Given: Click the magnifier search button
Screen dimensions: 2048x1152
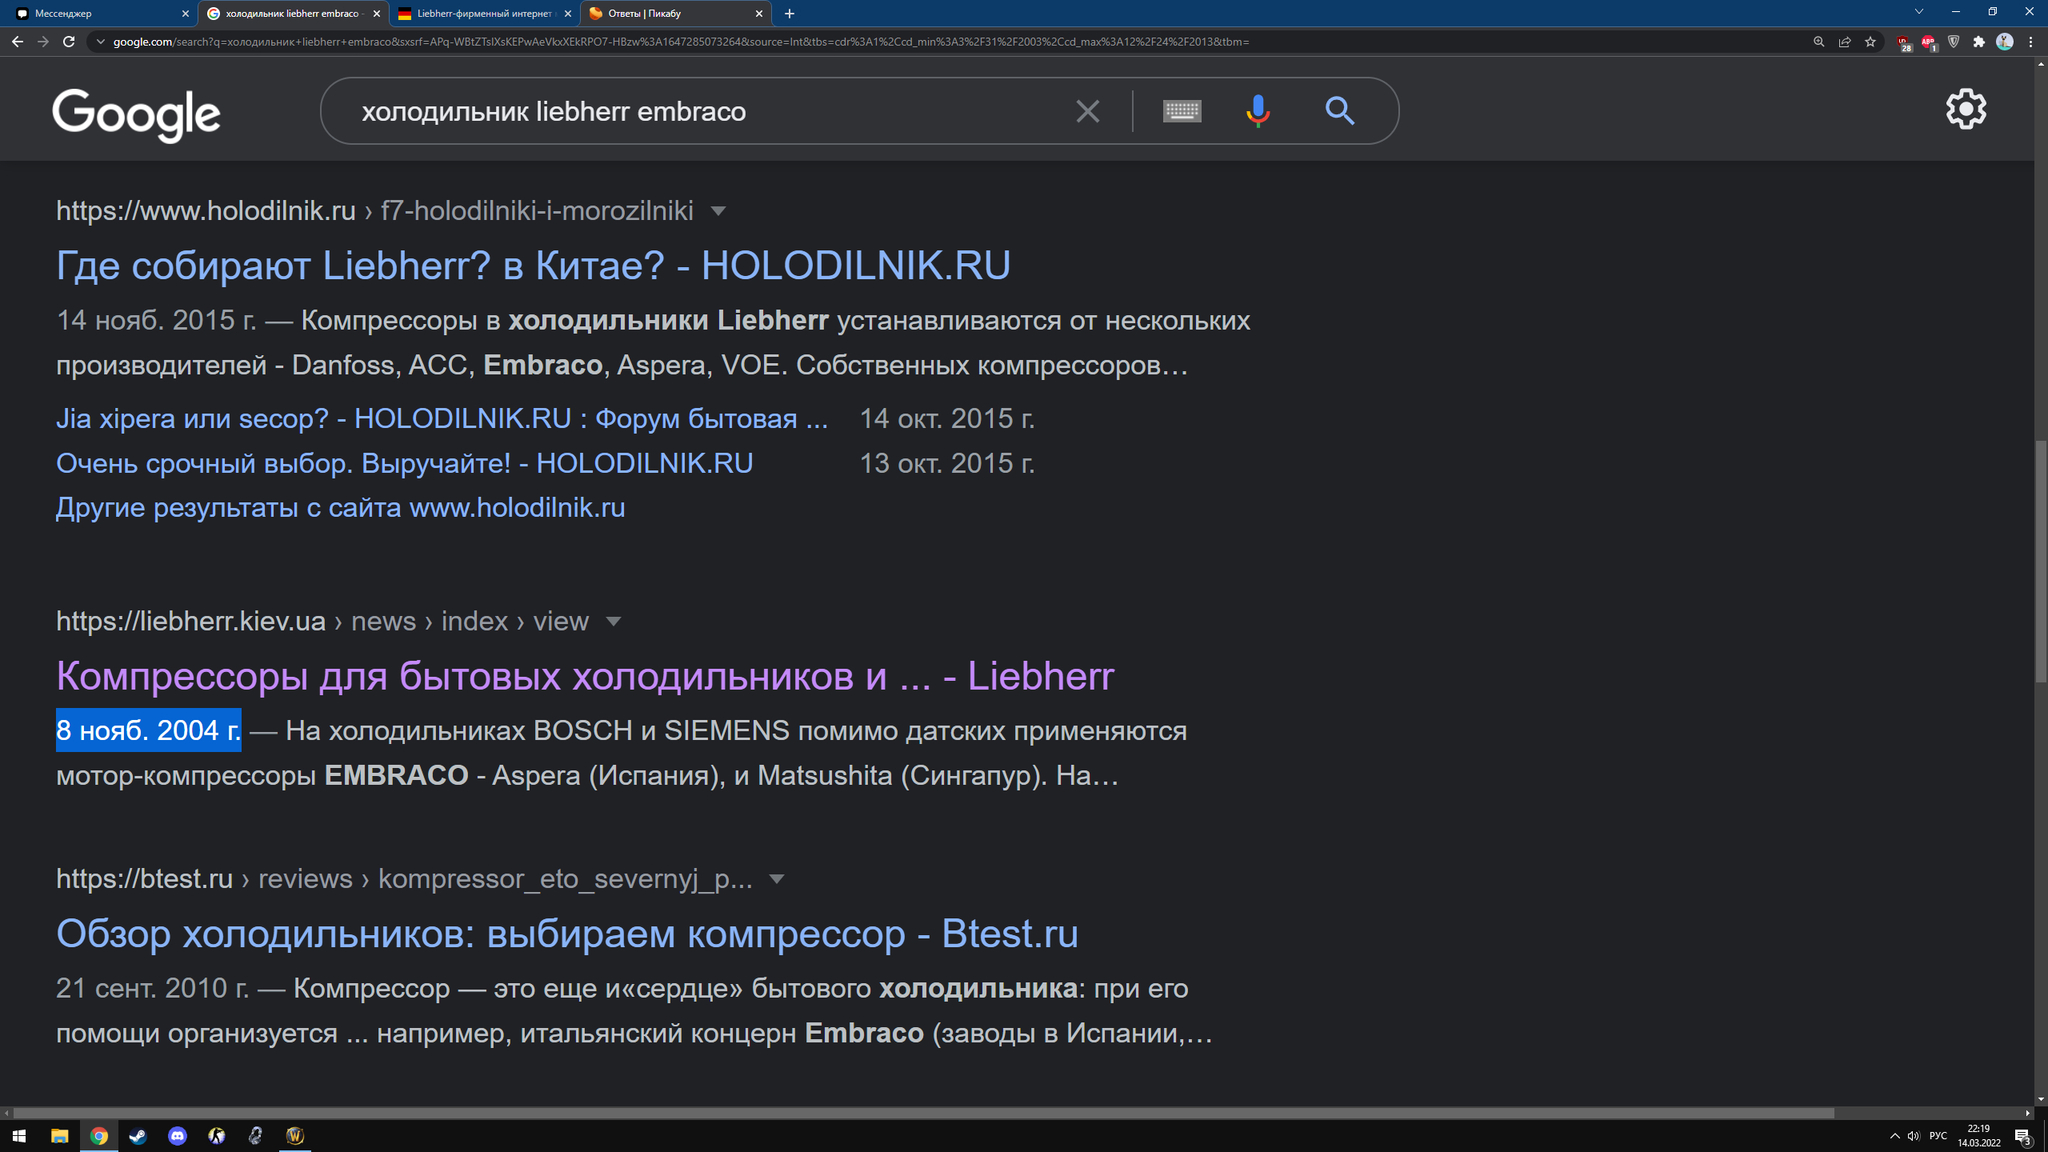Looking at the screenshot, I should pos(1339,111).
